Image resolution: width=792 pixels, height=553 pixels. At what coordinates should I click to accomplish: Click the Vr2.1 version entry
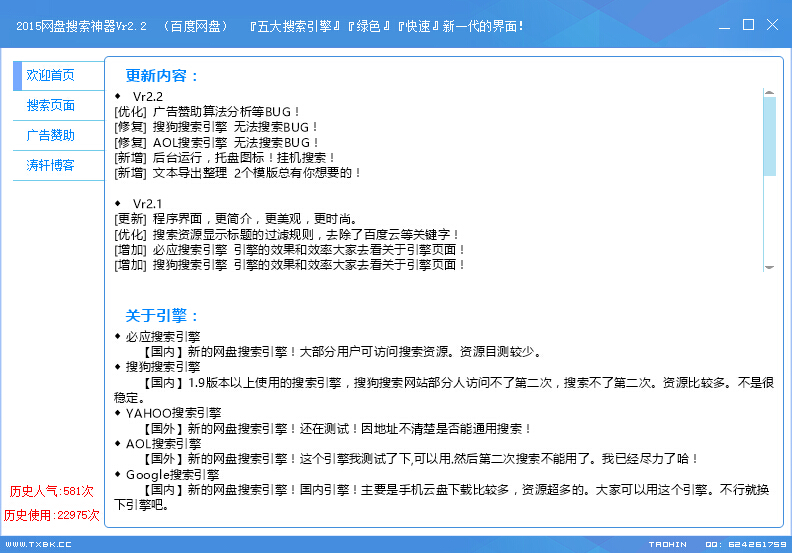tap(147, 204)
